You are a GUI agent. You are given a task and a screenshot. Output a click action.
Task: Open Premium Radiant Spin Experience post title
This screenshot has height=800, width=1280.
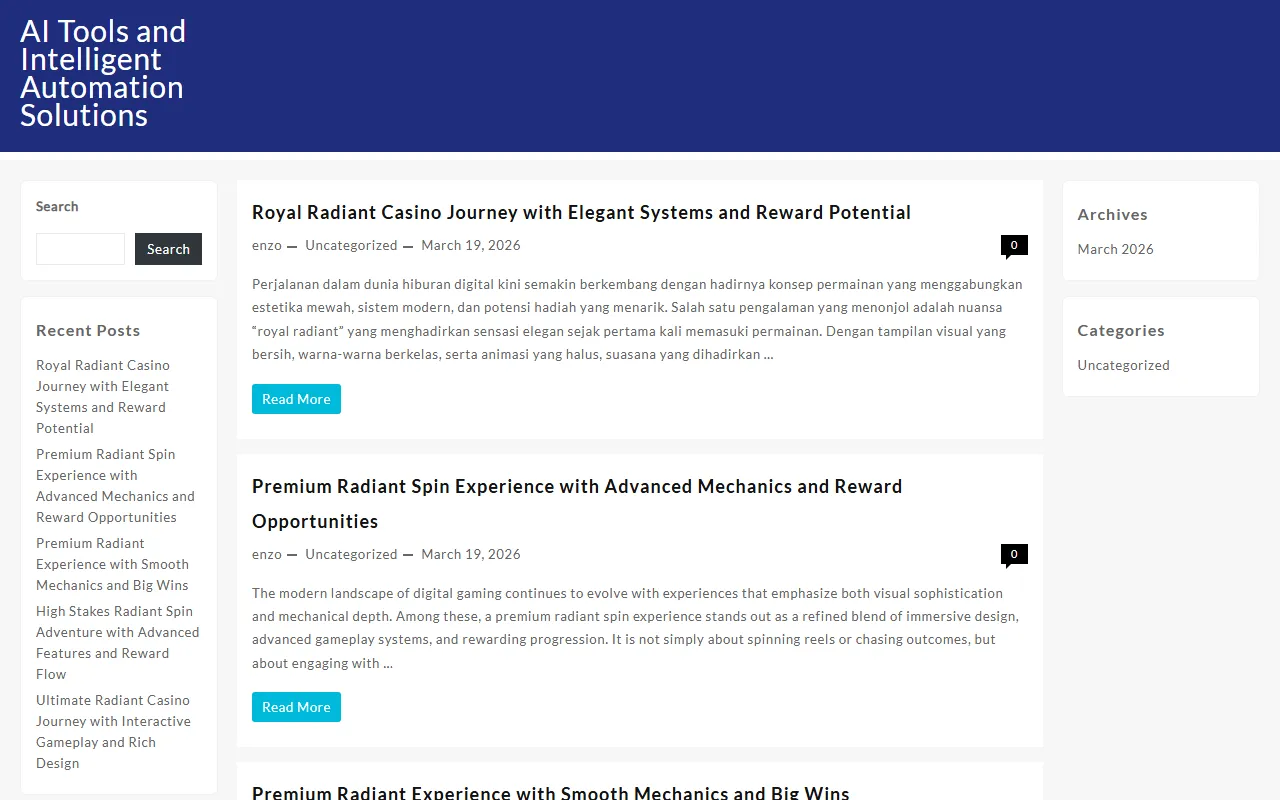tap(577, 487)
